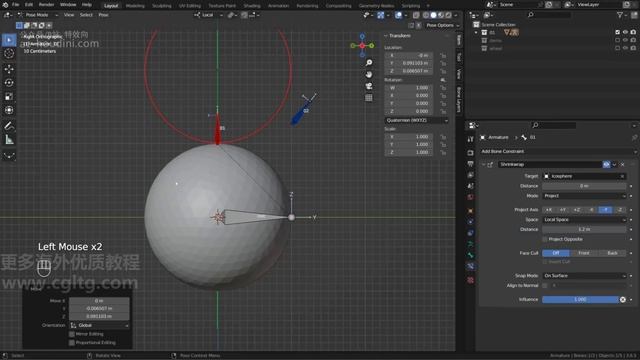This screenshot has height=360, width=640.
Task: Enable the Proportional Editing checkbox
Action: 72,342
